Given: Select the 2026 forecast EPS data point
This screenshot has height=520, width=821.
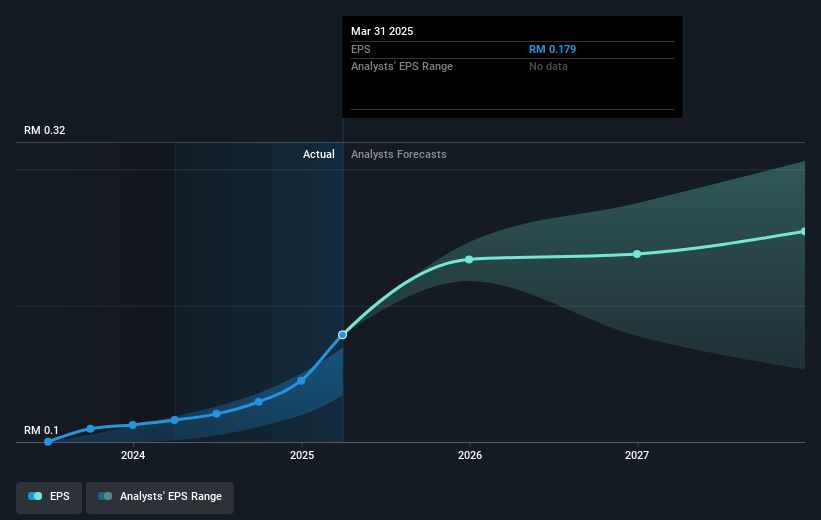Looking at the screenshot, I should (469, 260).
